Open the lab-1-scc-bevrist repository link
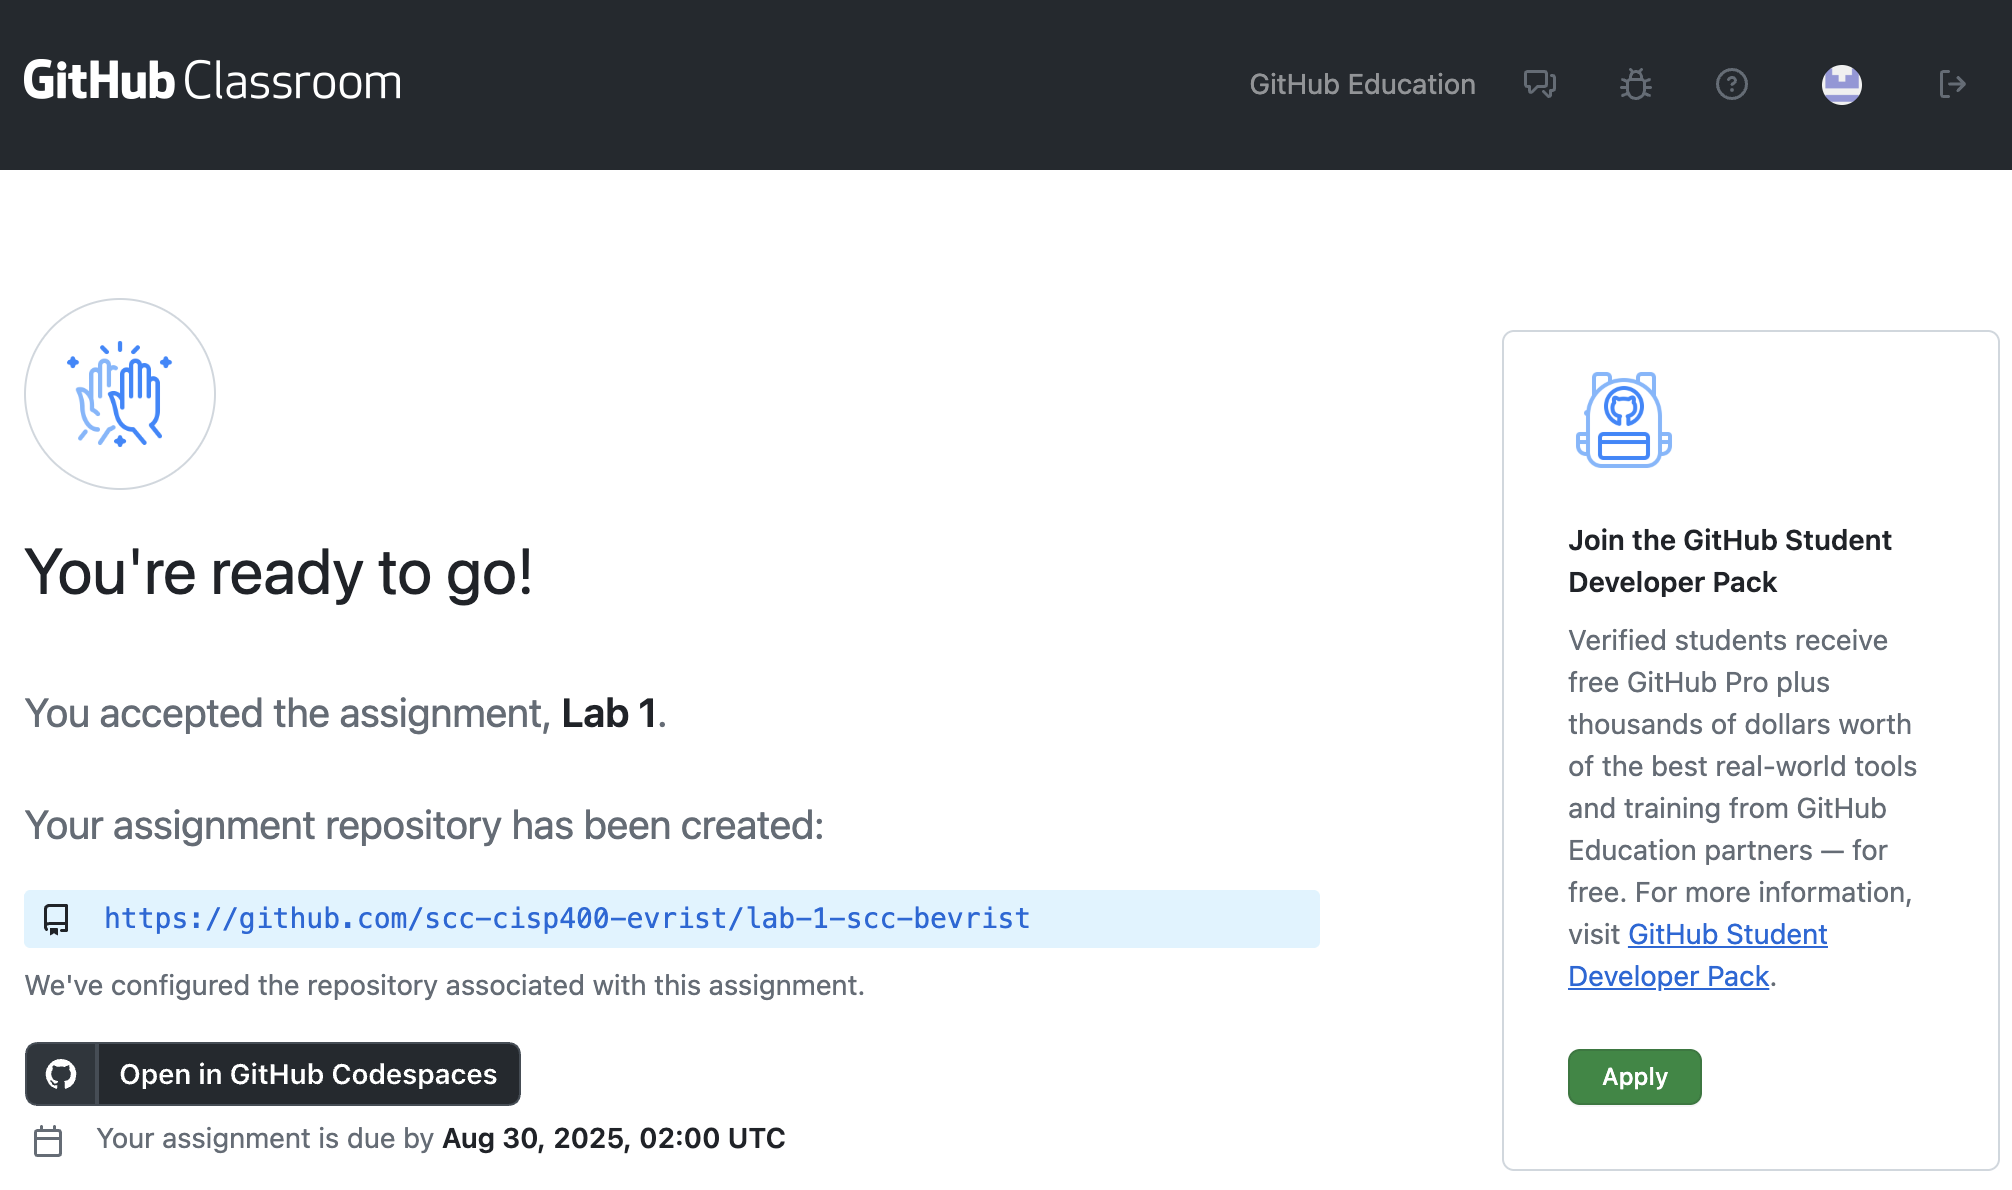The width and height of the screenshot is (2012, 1190). point(567,919)
